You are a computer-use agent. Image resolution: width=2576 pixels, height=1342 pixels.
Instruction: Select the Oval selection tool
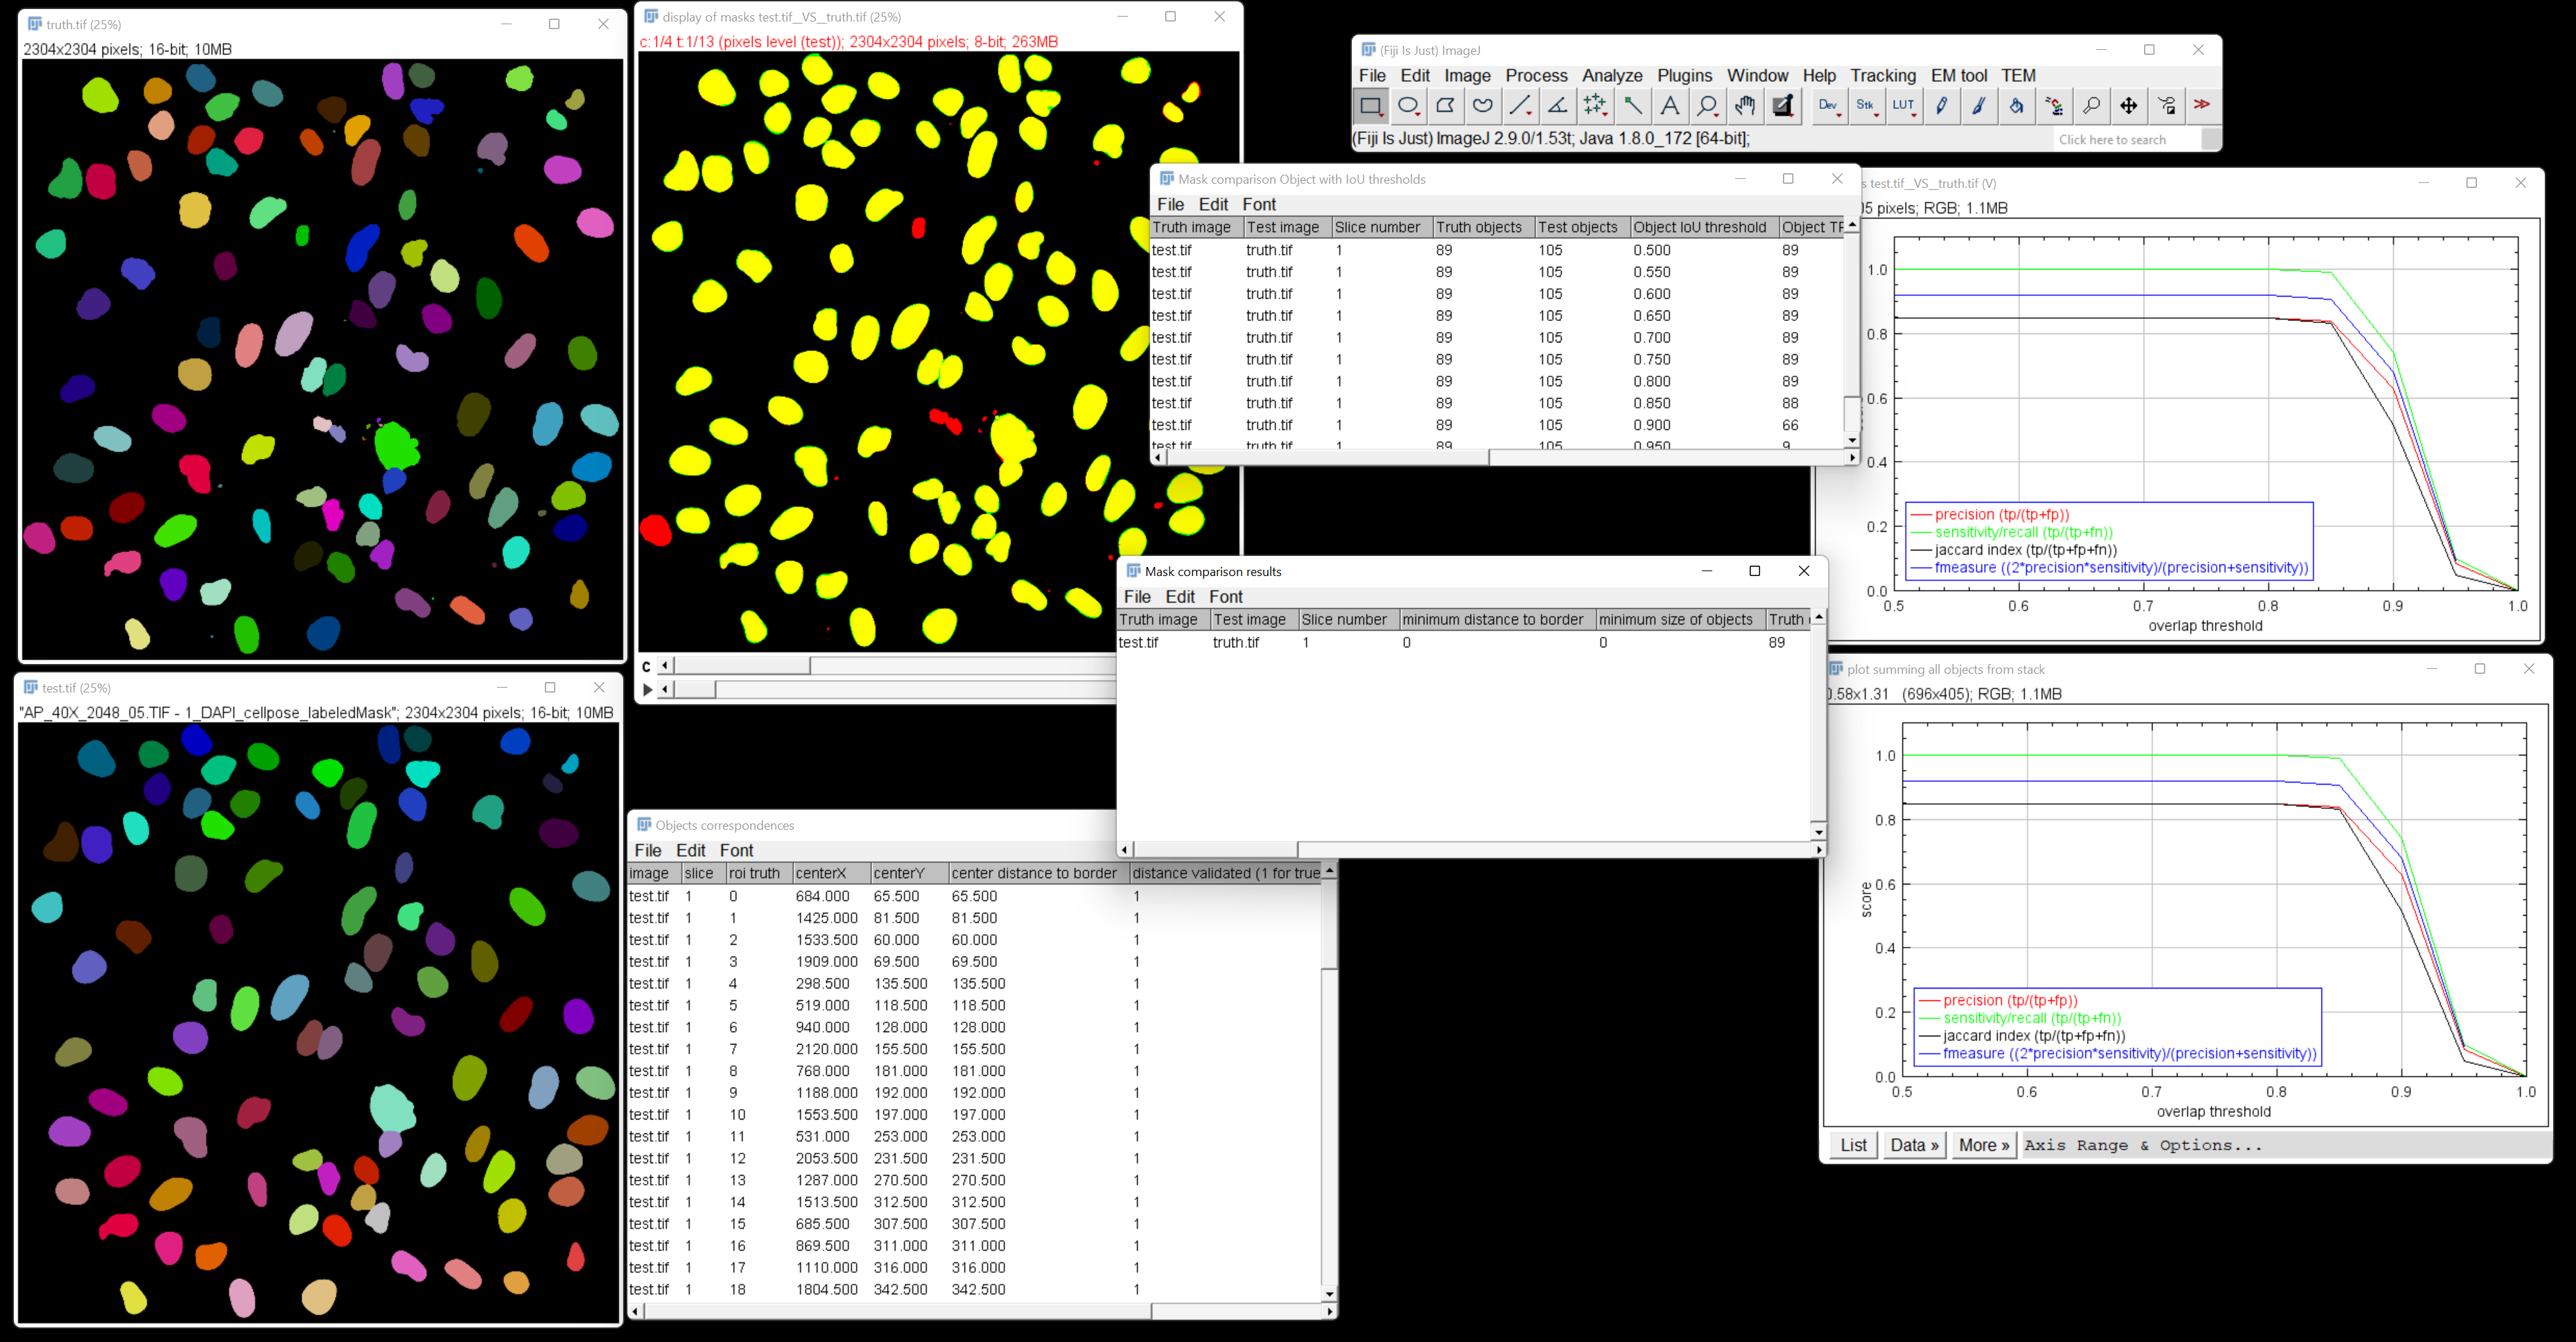[1408, 105]
